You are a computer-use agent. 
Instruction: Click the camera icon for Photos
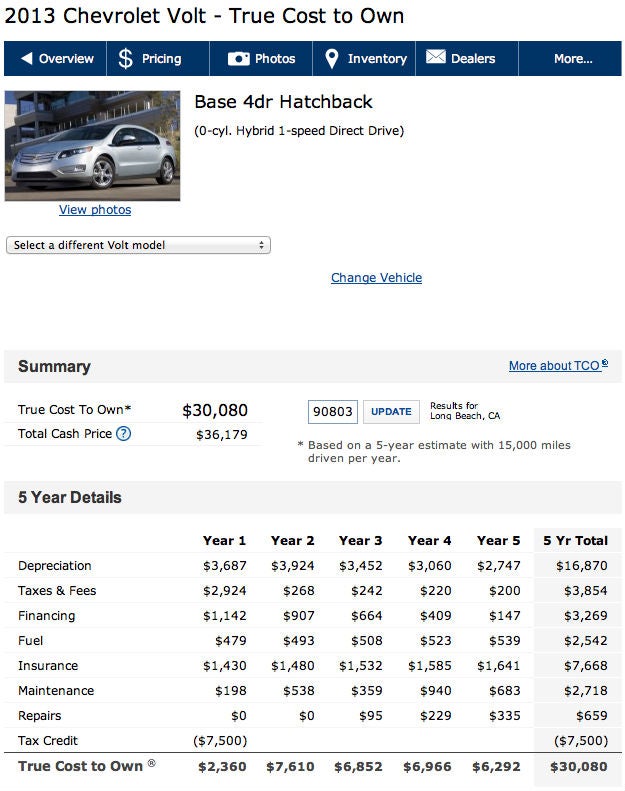pos(239,59)
